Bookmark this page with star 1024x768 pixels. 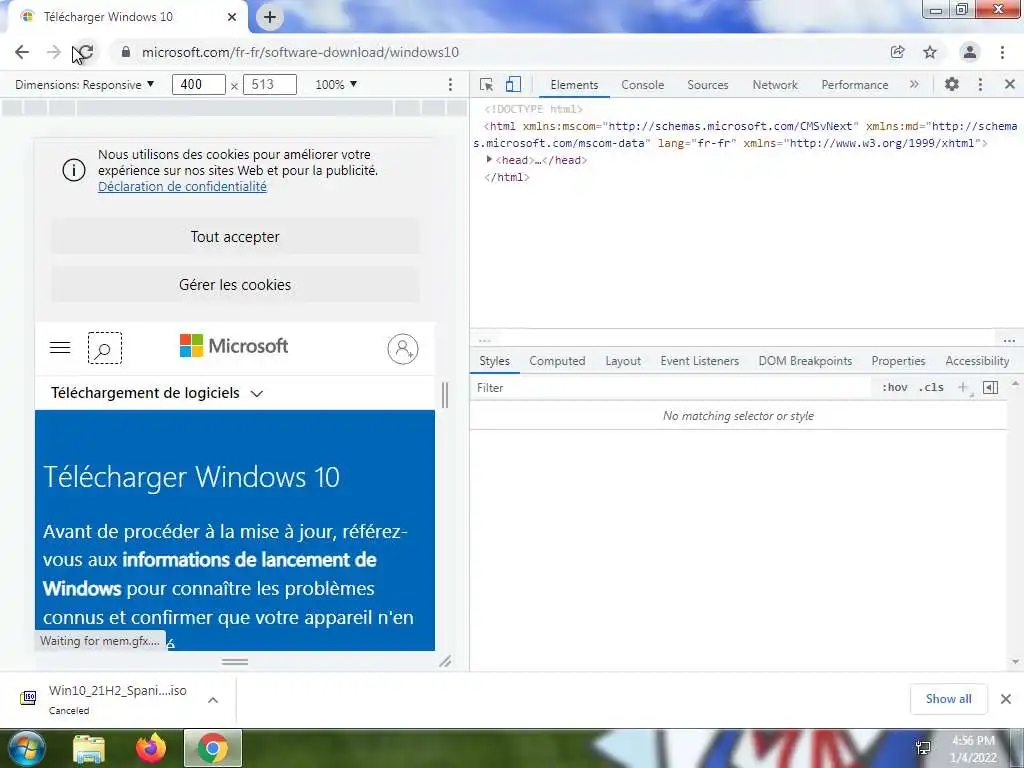(x=930, y=52)
